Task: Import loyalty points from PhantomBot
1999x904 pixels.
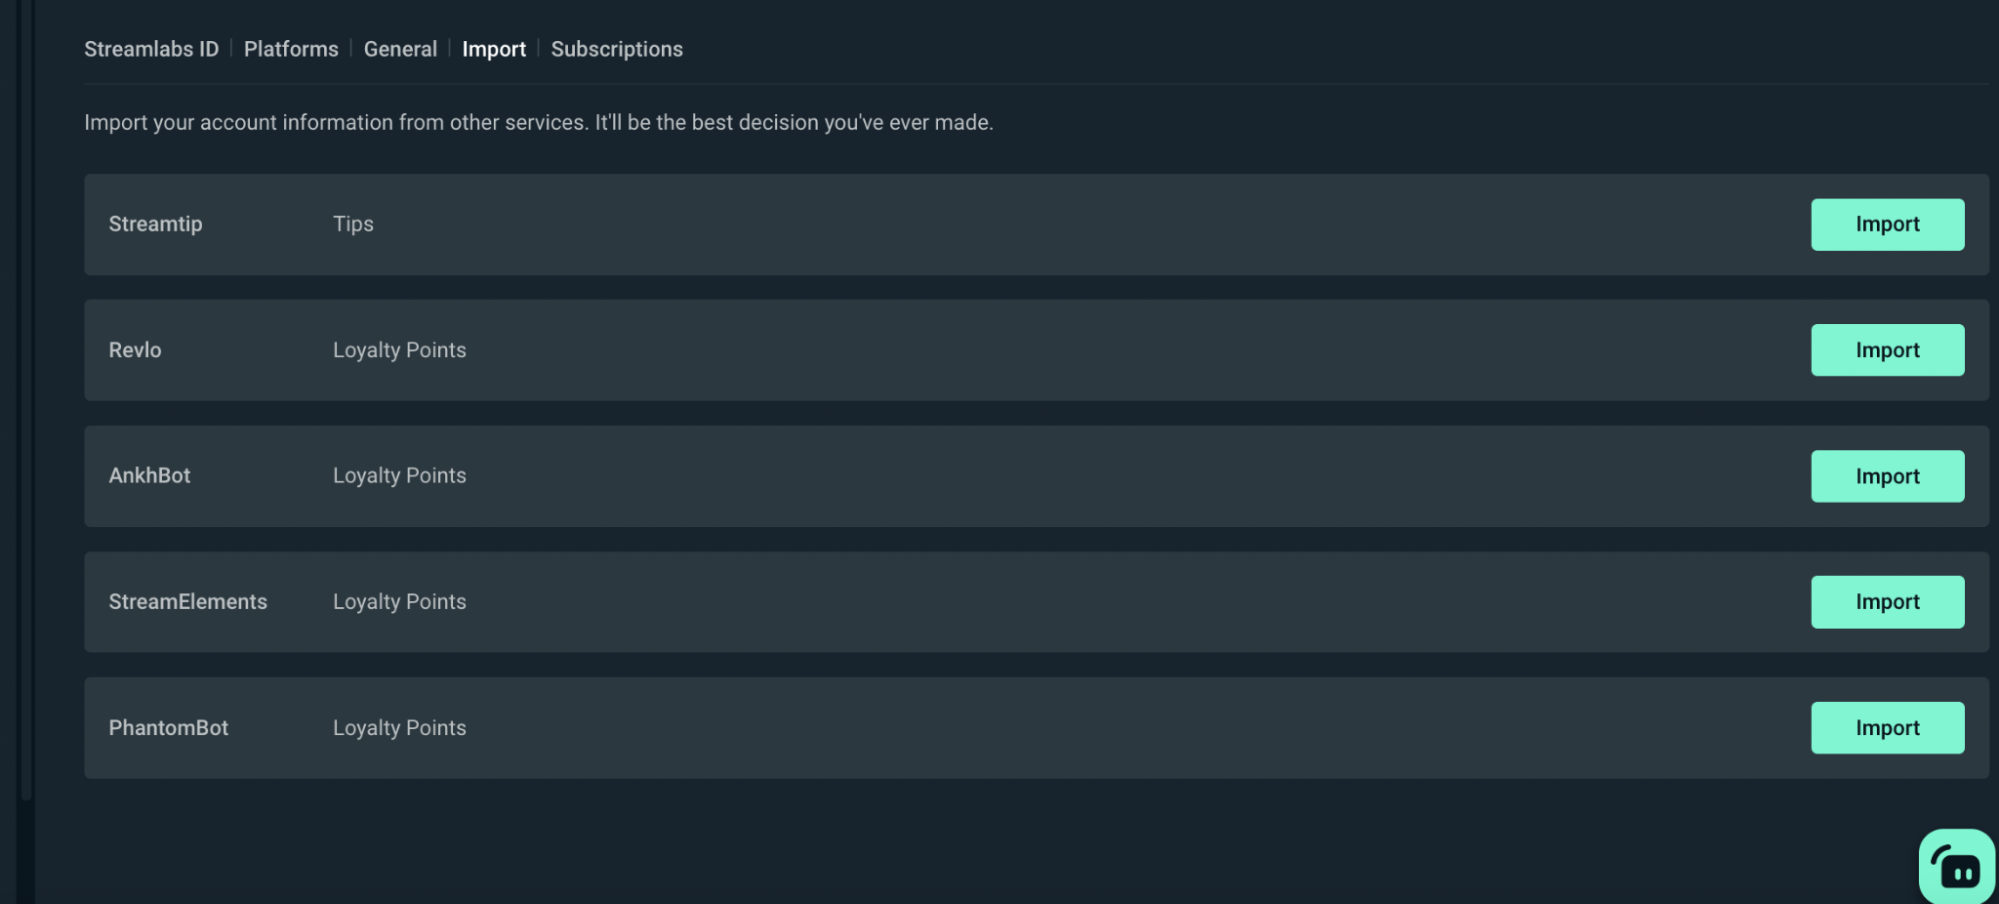Action: tap(1886, 727)
